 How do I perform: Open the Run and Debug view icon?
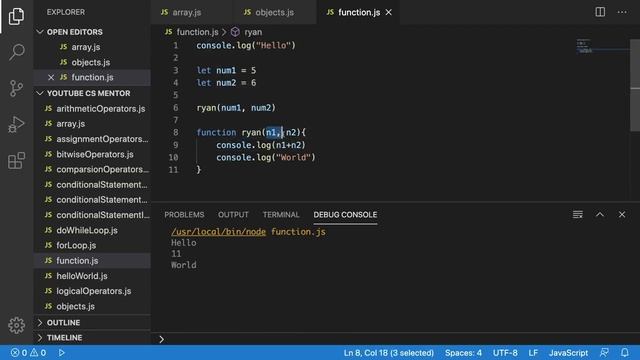coord(16,124)
